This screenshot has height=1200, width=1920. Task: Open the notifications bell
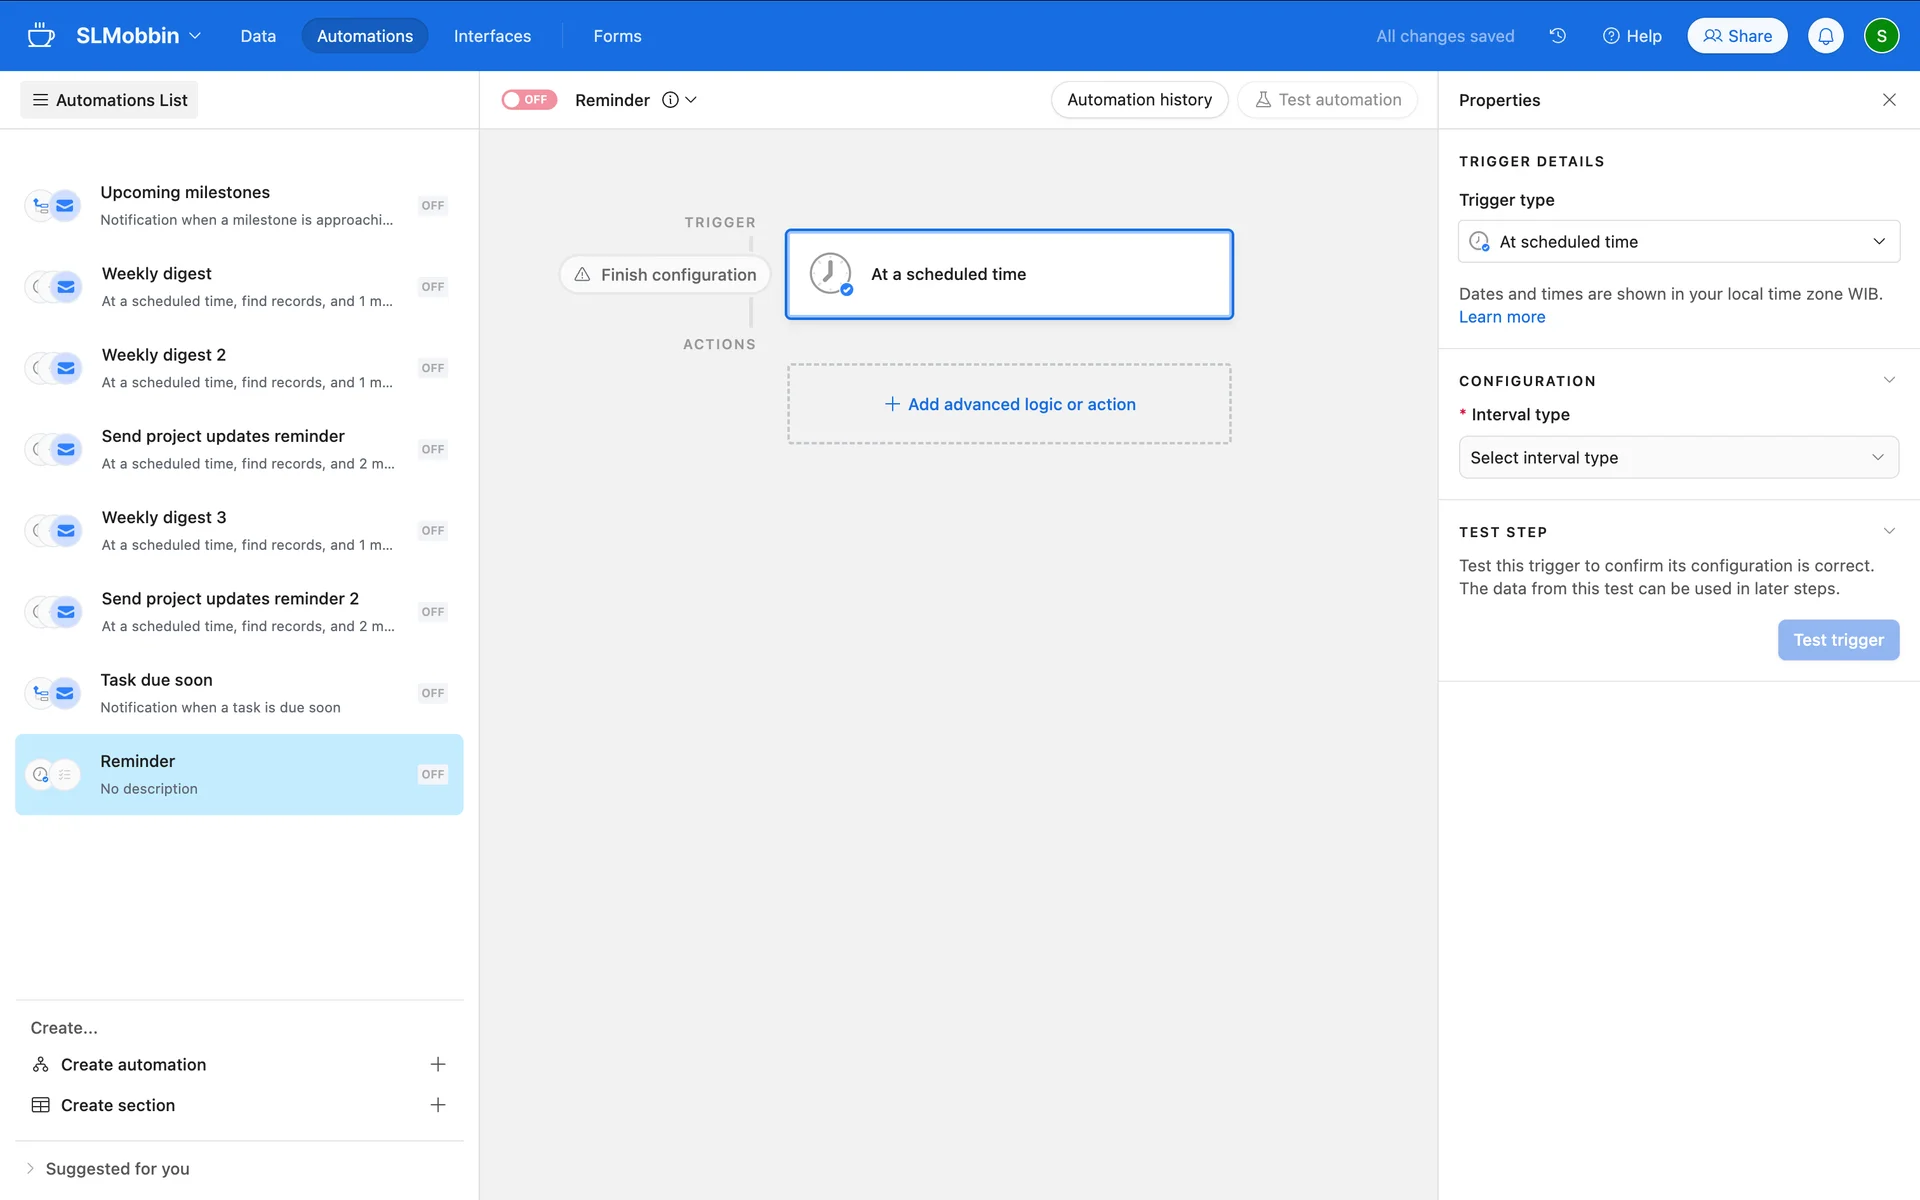pos(1825,36)
